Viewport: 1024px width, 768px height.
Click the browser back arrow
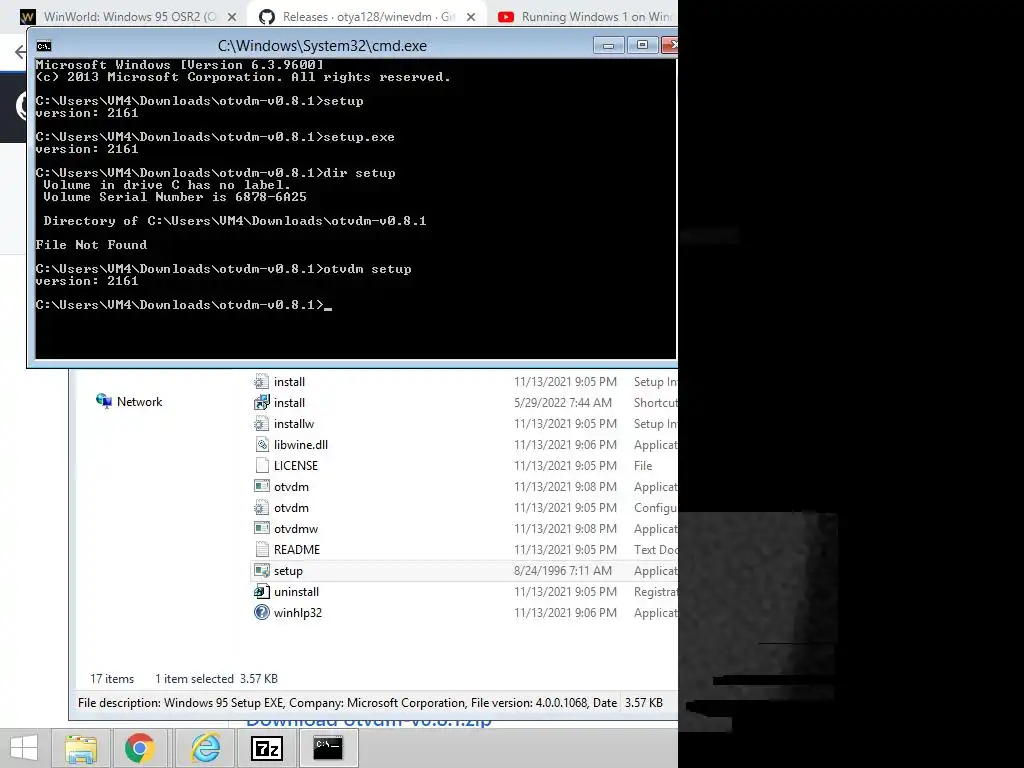[20, 52]
